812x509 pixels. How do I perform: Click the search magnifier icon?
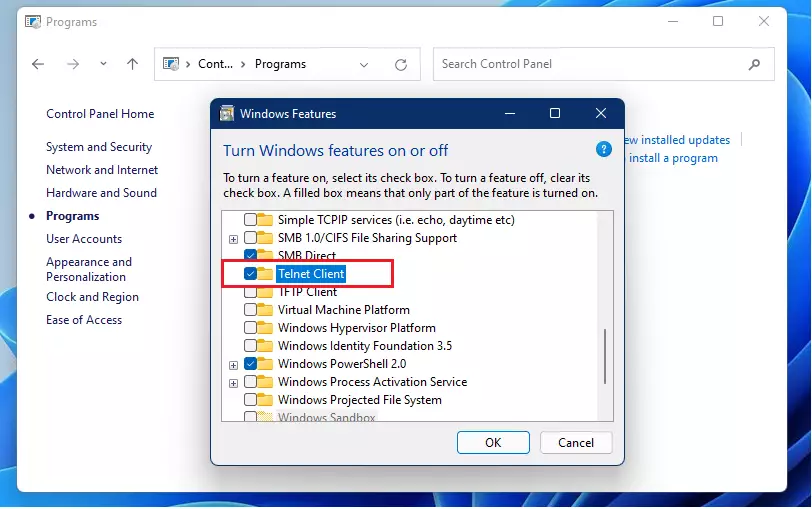pyautogui.click(x=755, y=64)
